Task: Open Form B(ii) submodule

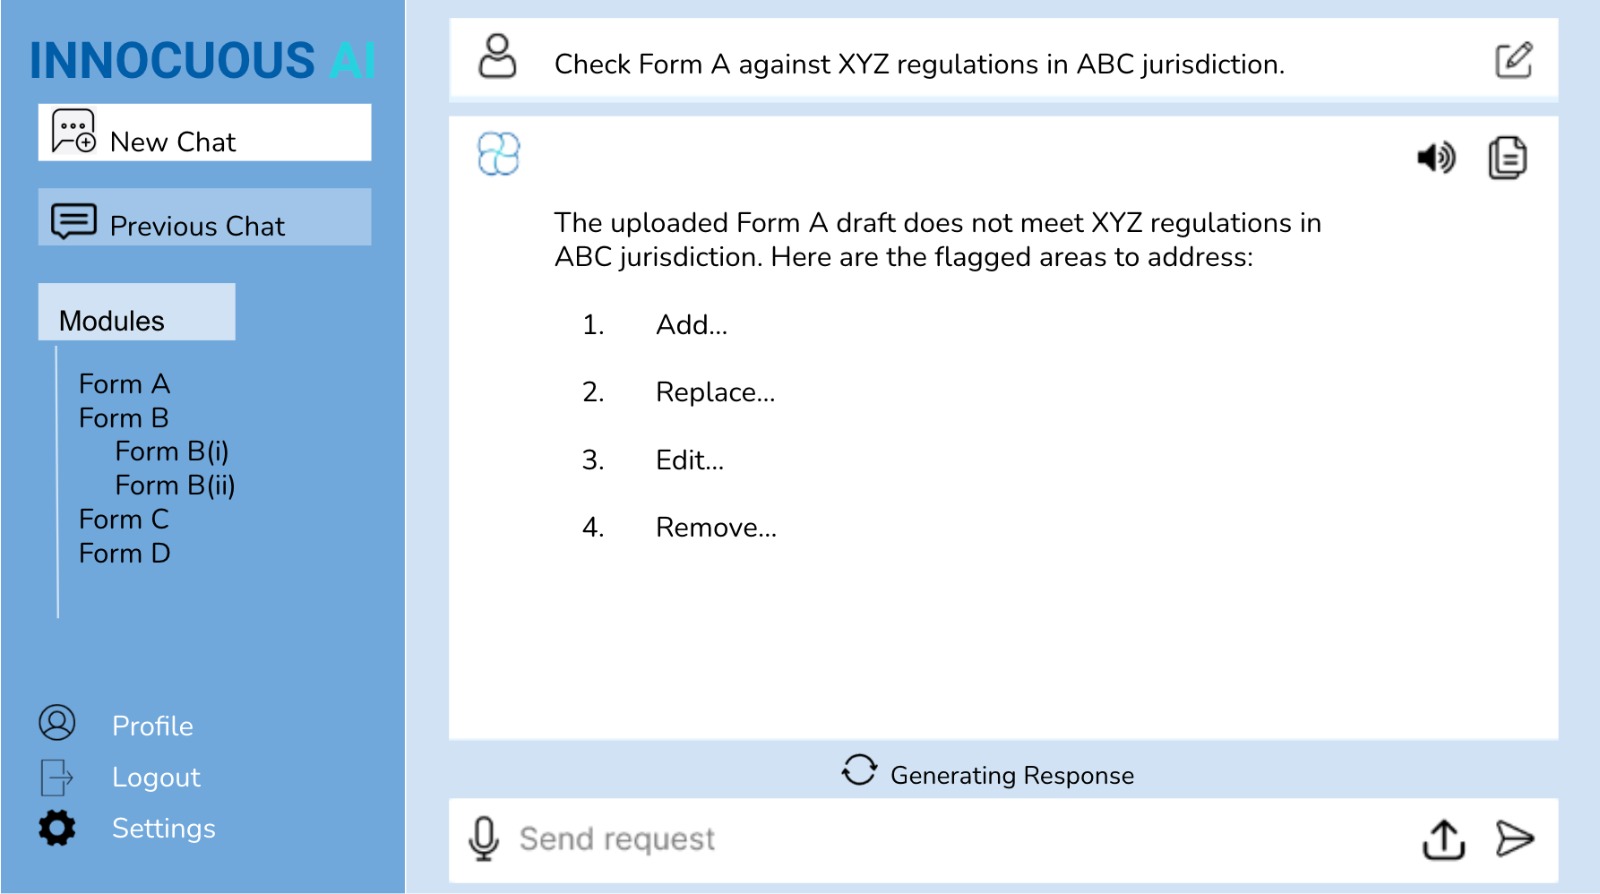Action: [x=175, y=486]
